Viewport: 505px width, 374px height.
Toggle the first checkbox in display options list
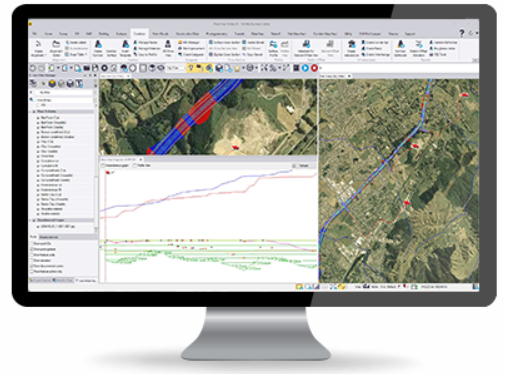tap(32, 244)
